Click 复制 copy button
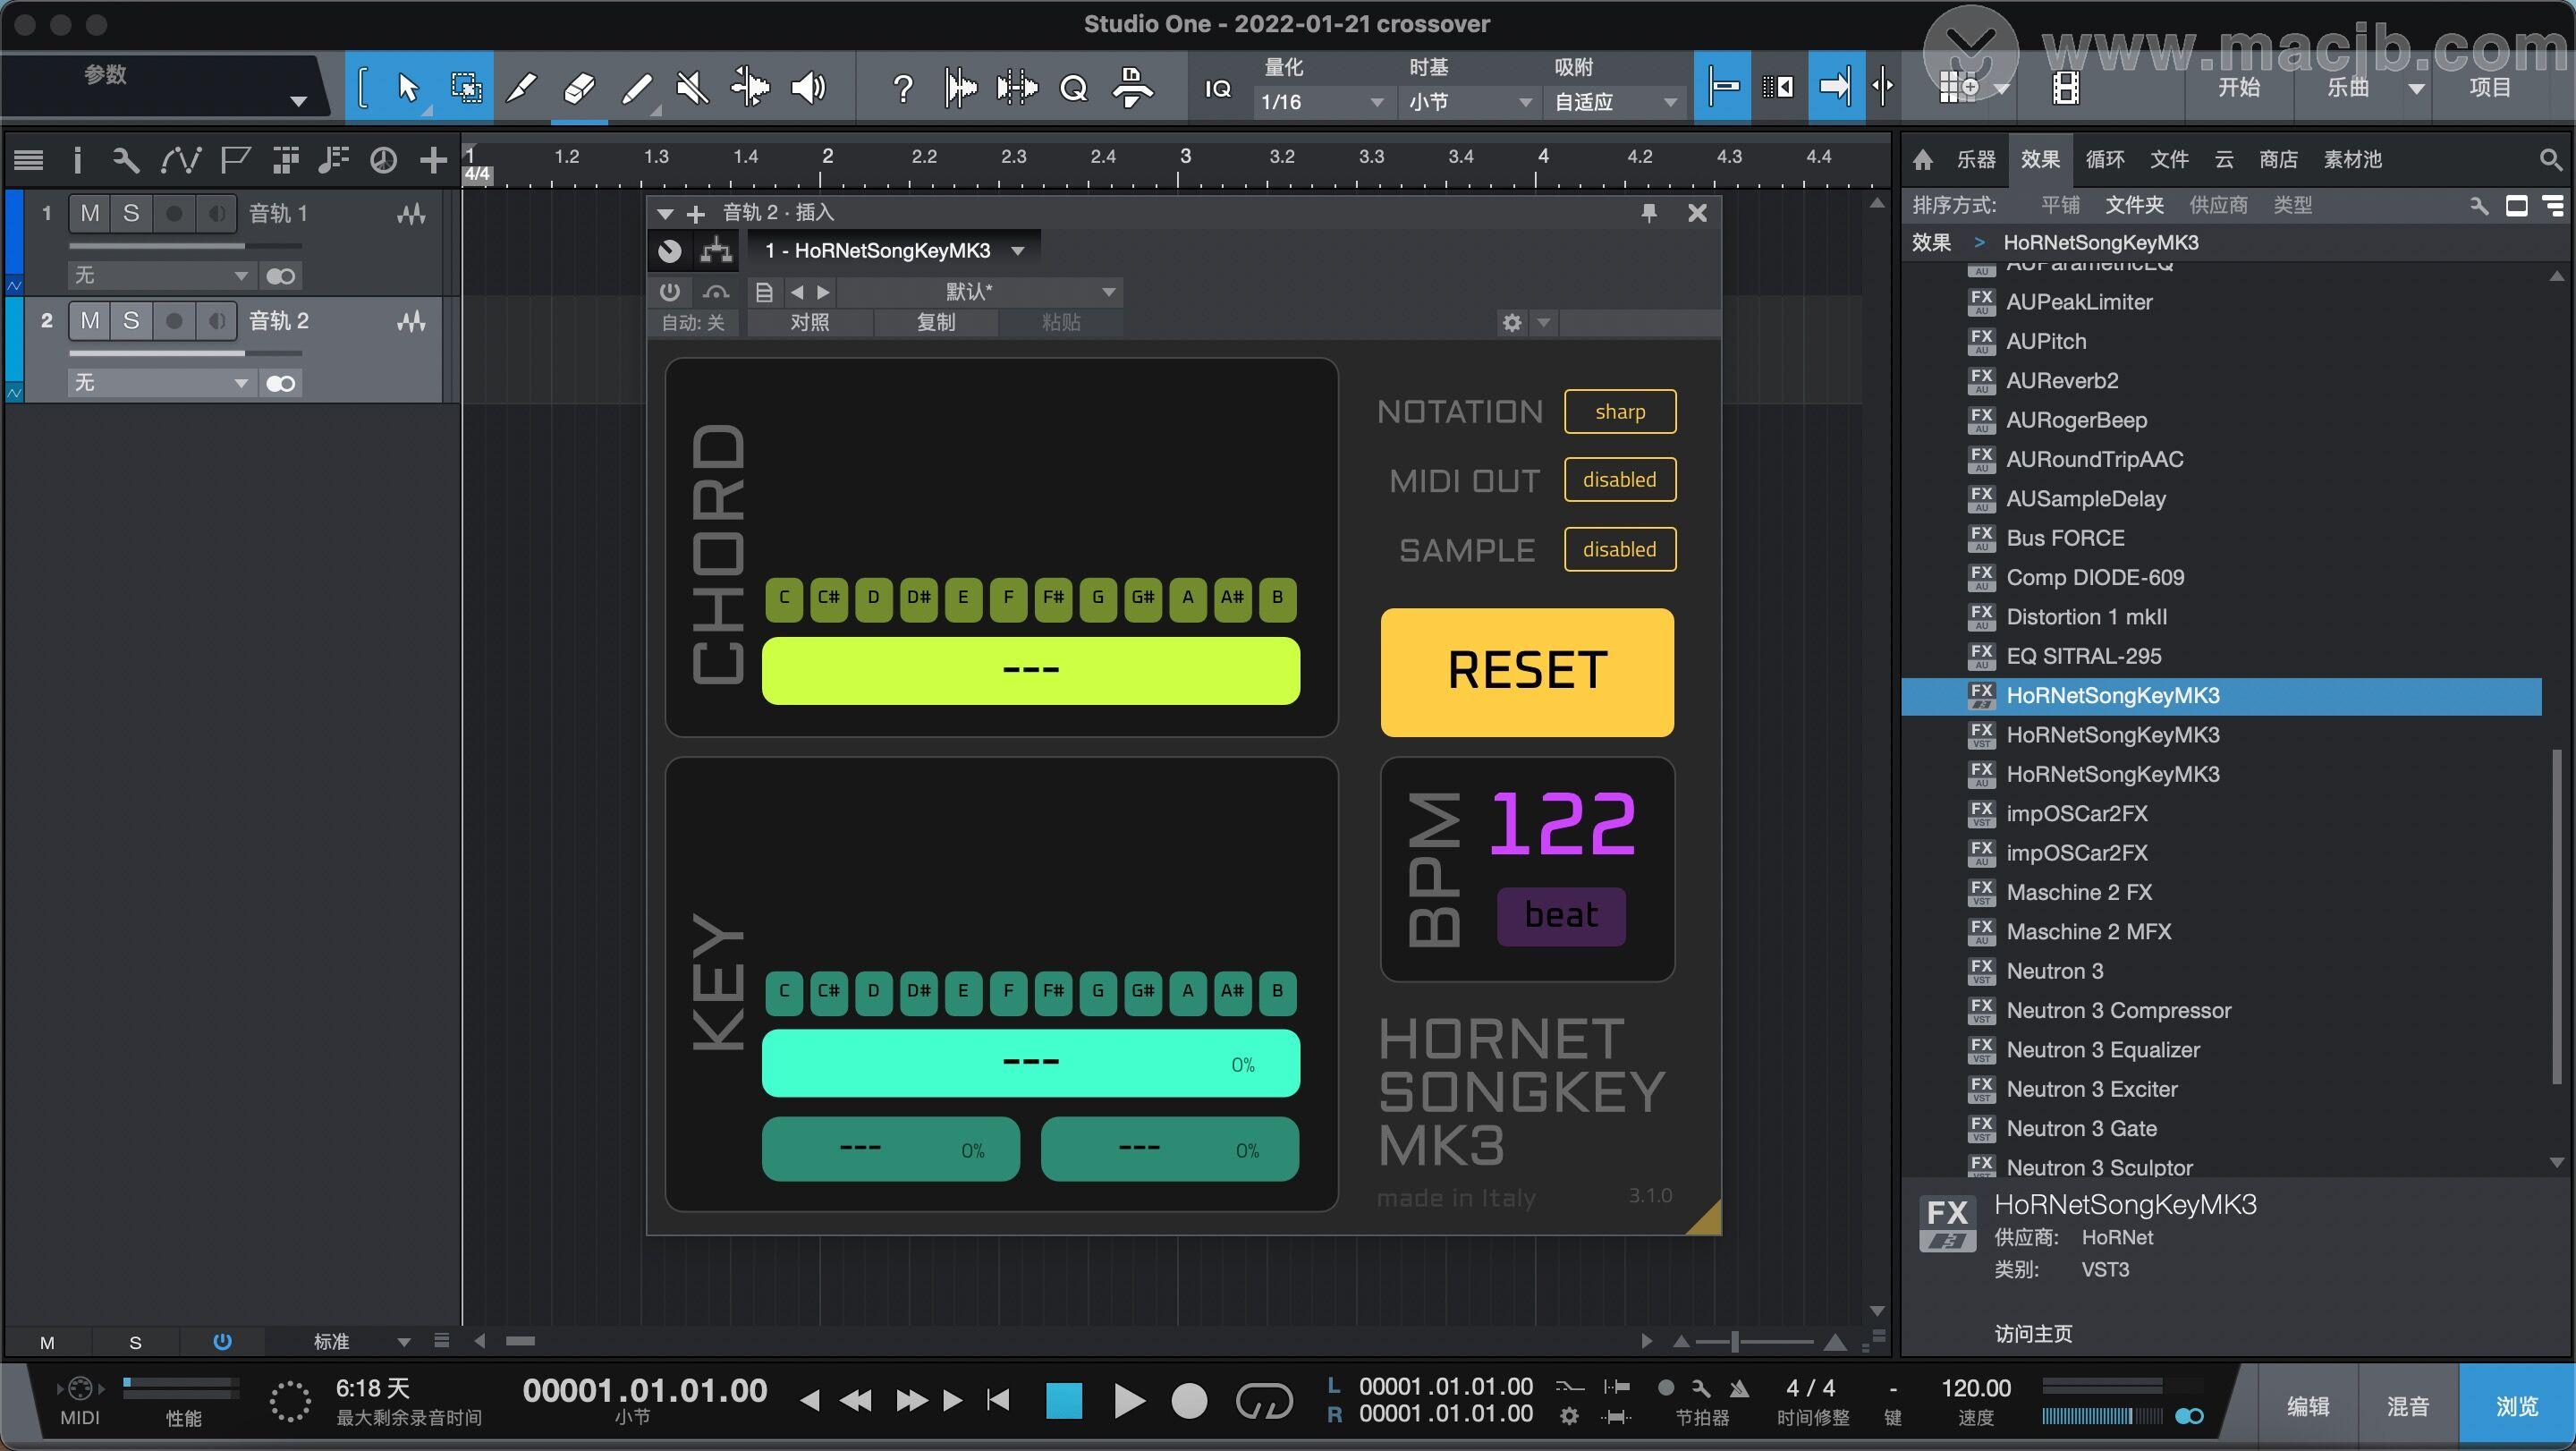The image size is (2576, 1451). [936, 322]
